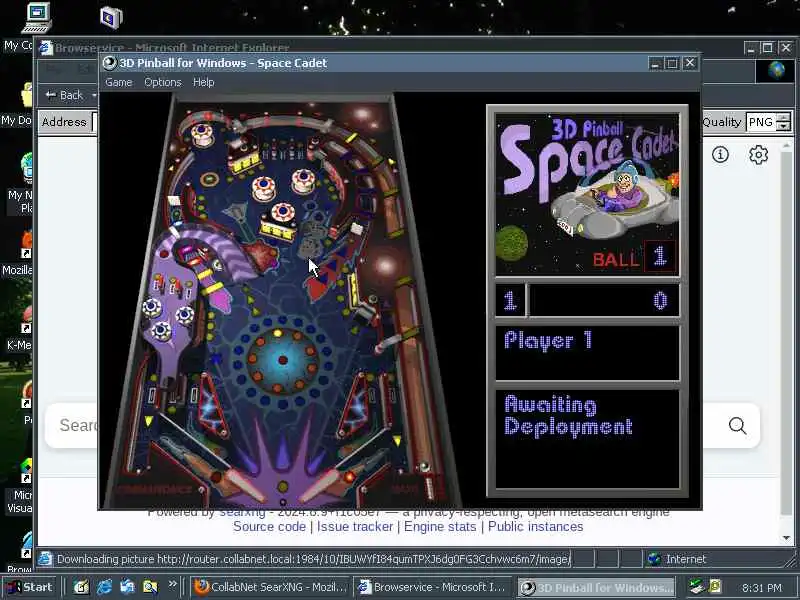Click the info circle icon in Browservice

click(720, 154)
